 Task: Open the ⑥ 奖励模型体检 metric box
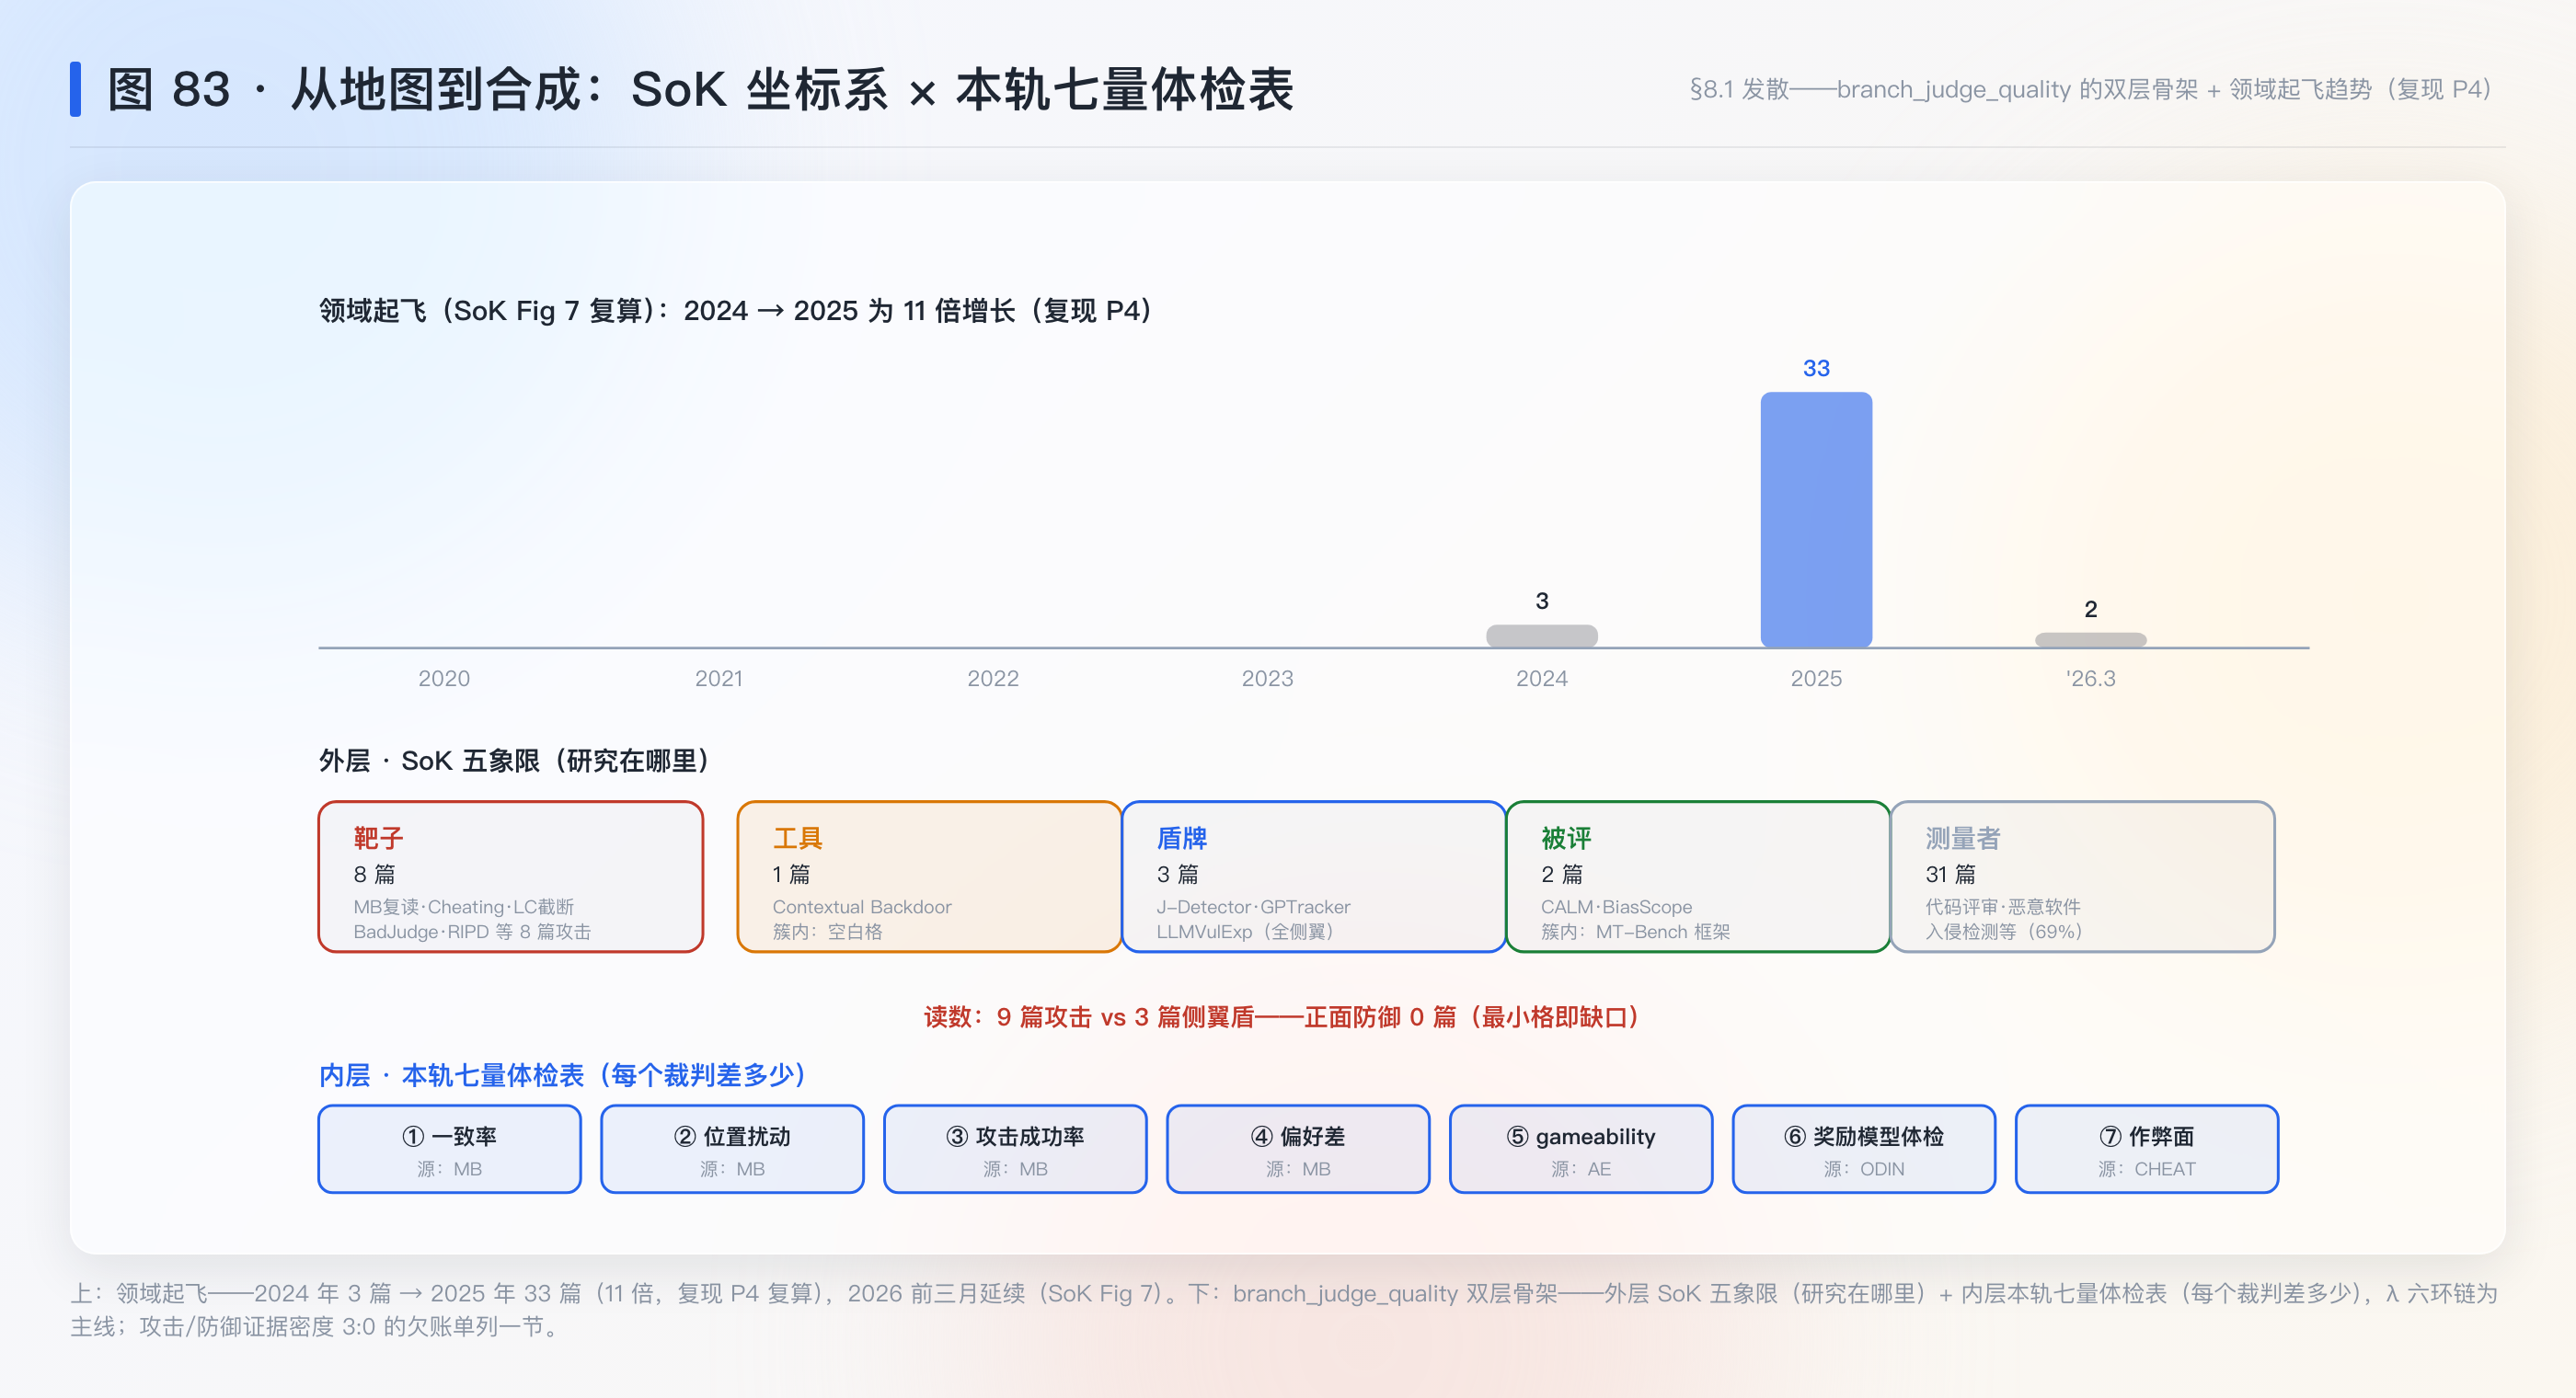point(1864,1149)
